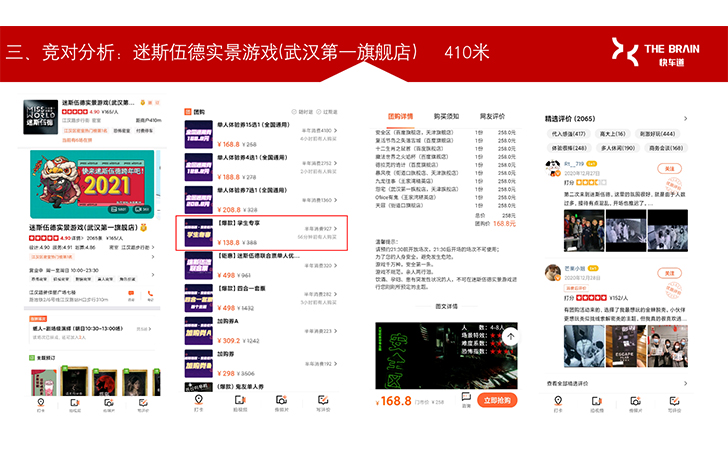Viewport: 728px width, 456px height.
Task: Filter reviews by 多人休闲(190) tag
Action: (618, 148)
